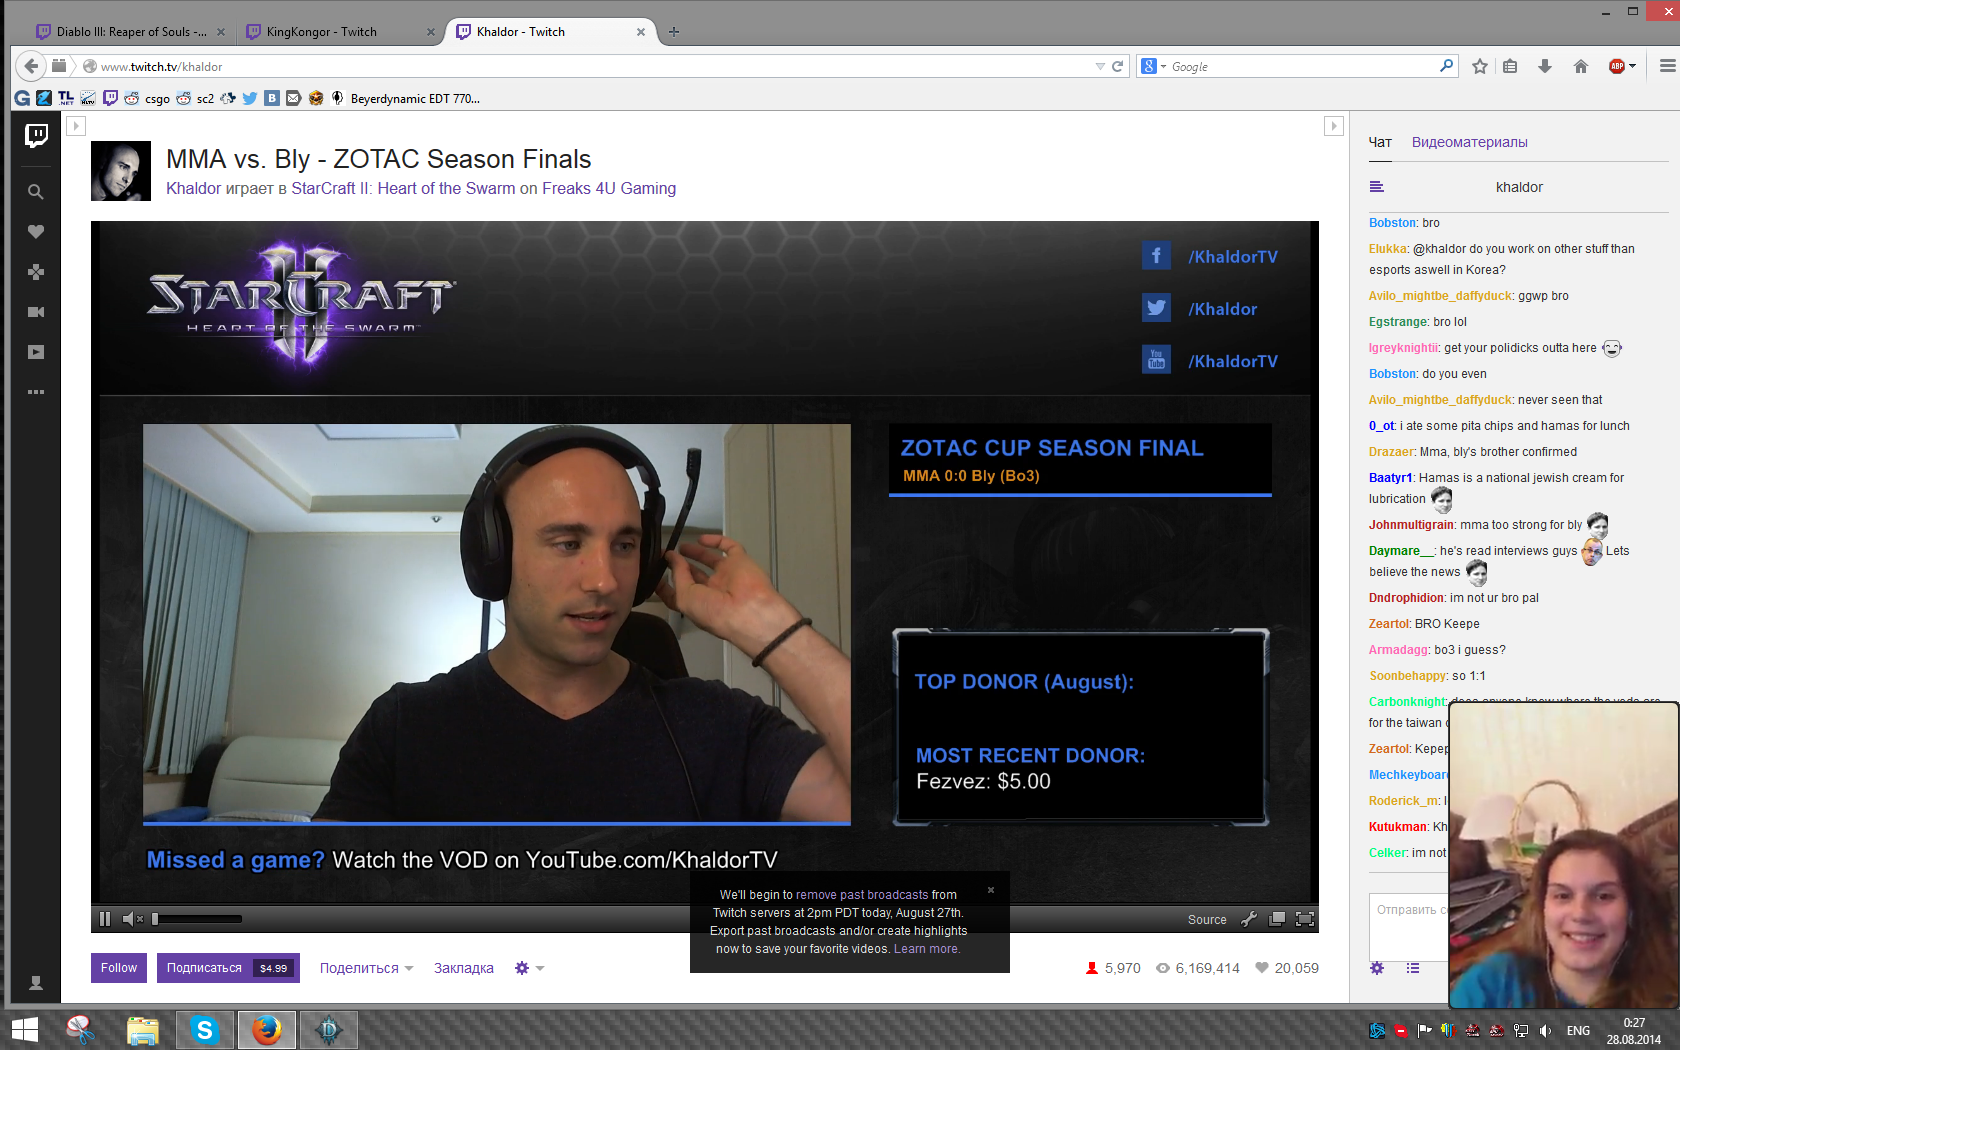Open the games controller sidebar icon

36,272
